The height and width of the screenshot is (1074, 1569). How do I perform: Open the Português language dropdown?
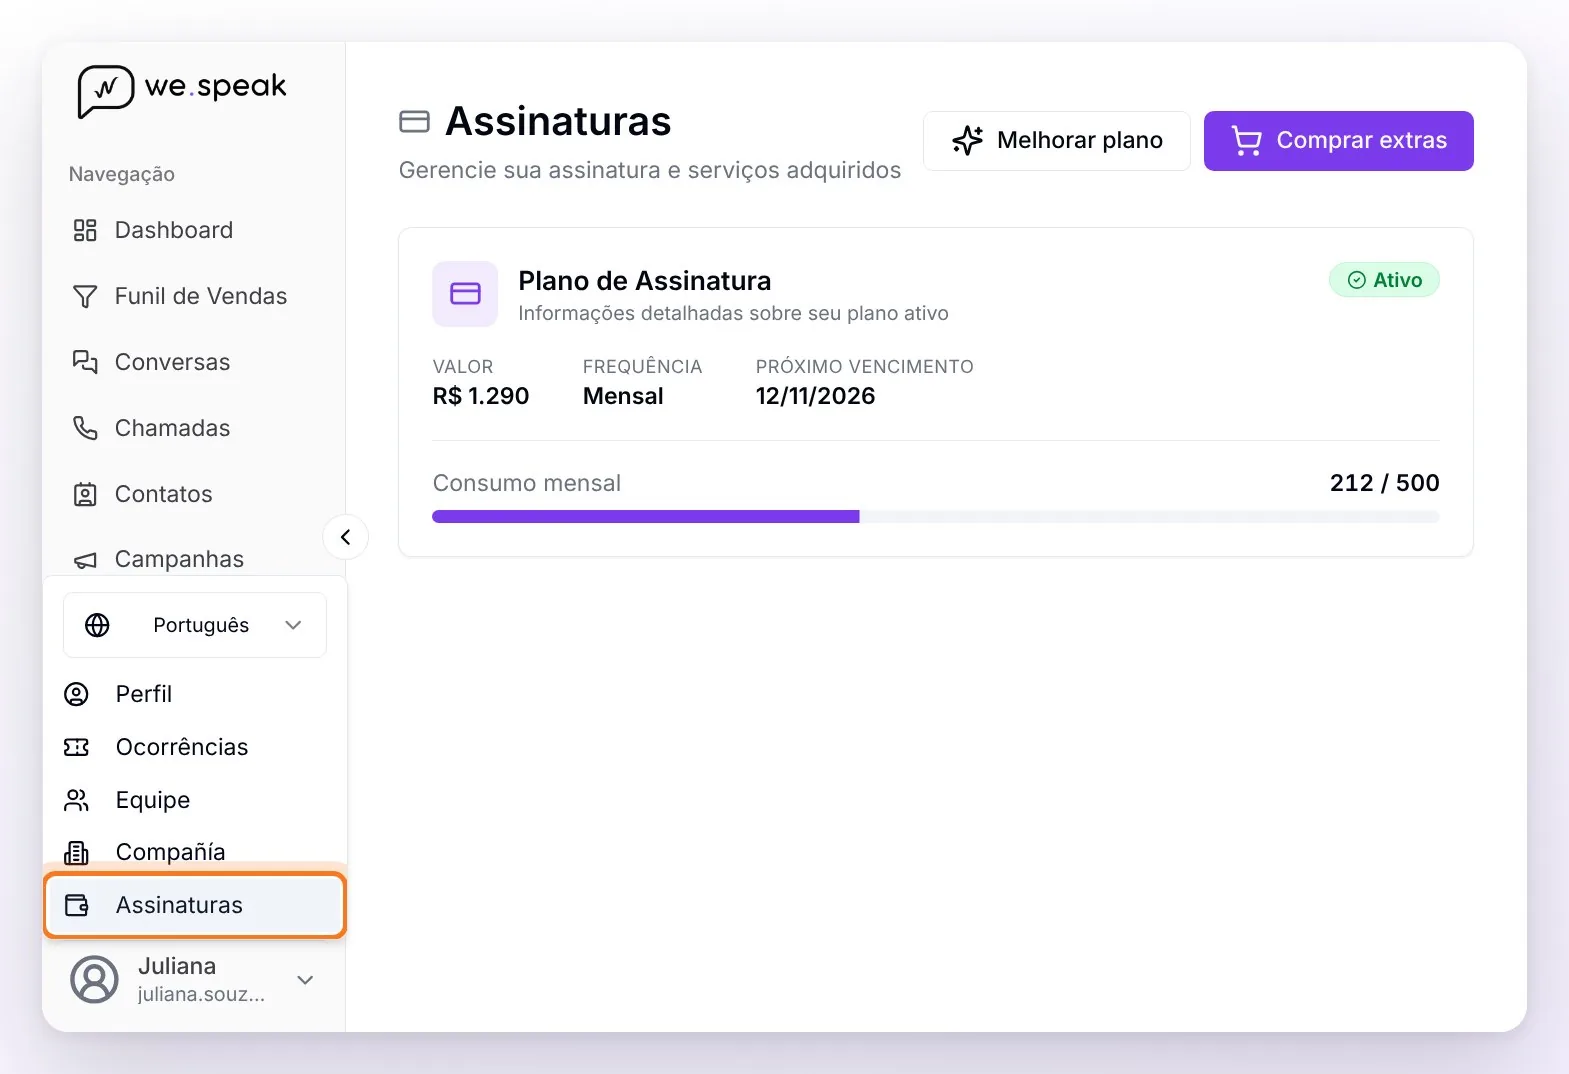195,625
